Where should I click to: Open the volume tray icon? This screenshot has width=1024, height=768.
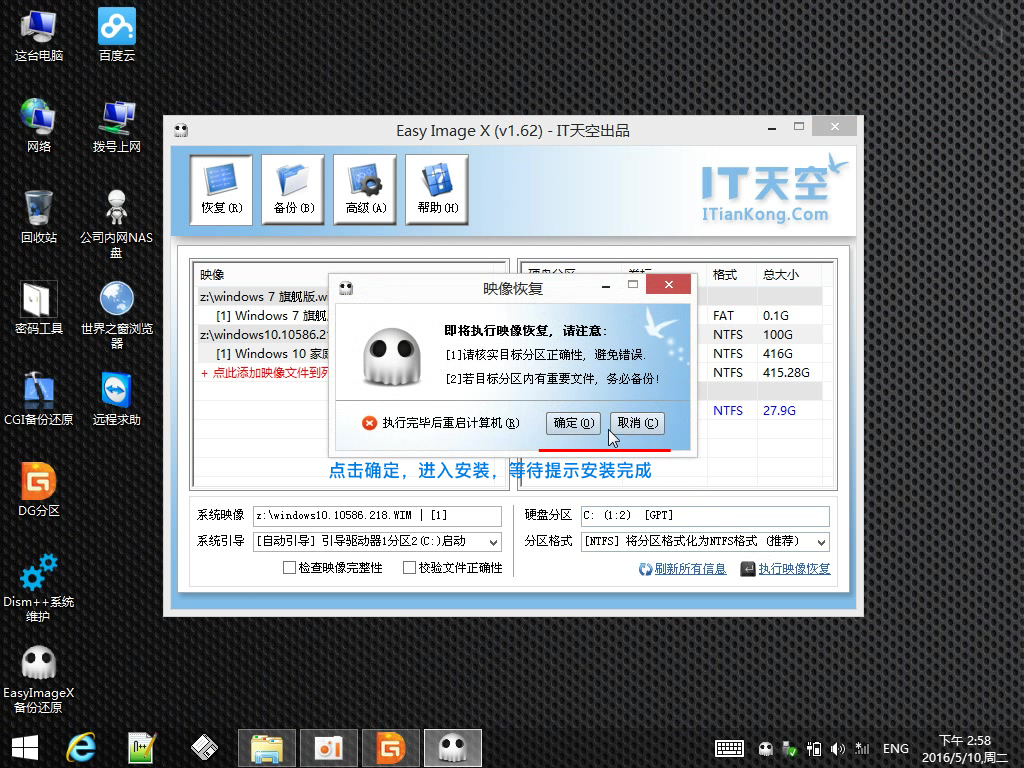[837, 748]
